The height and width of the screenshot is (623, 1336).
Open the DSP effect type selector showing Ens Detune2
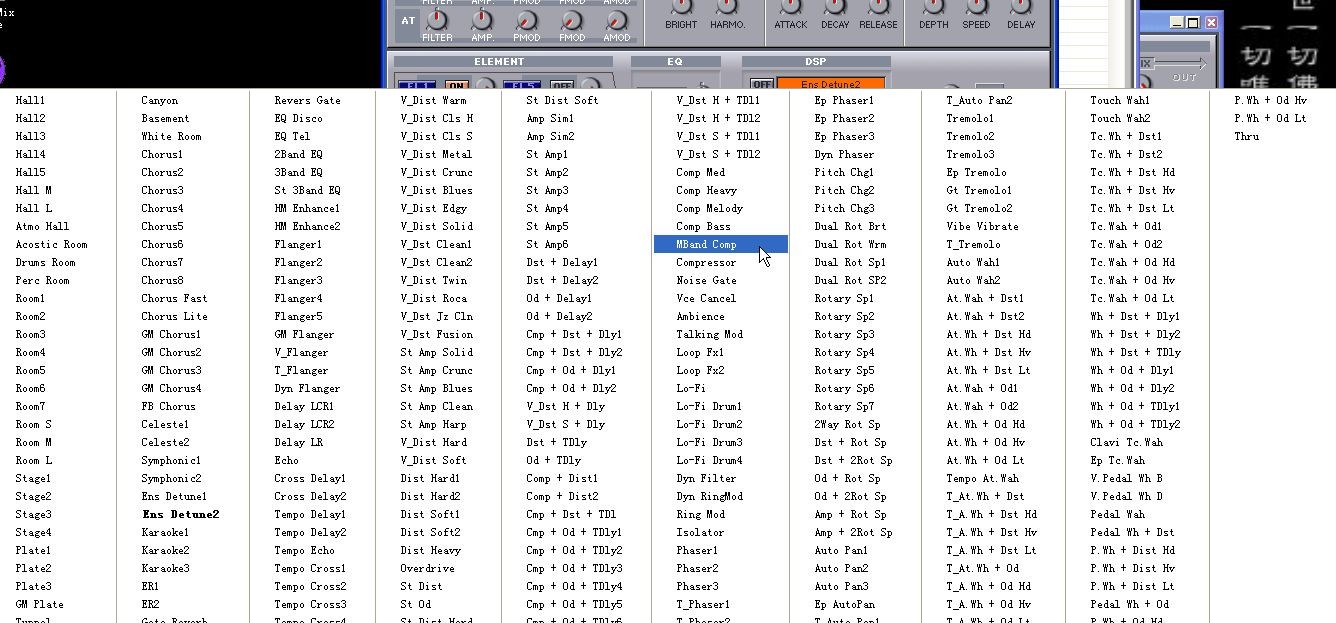pos(831,84)
